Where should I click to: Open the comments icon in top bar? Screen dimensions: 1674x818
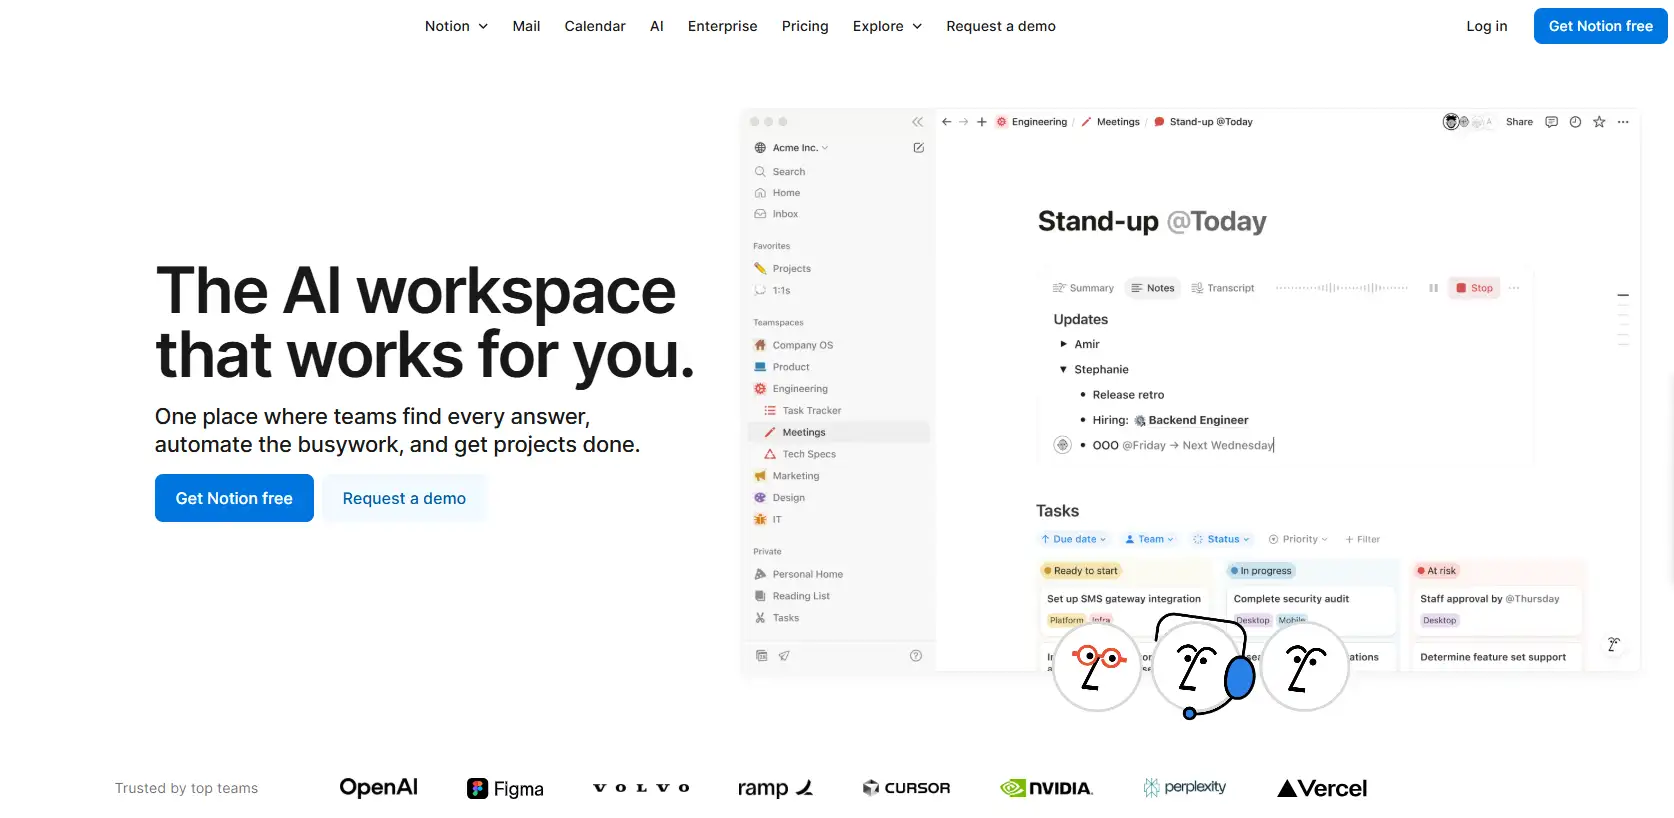pyautogui.click(x=1551, y=122)
